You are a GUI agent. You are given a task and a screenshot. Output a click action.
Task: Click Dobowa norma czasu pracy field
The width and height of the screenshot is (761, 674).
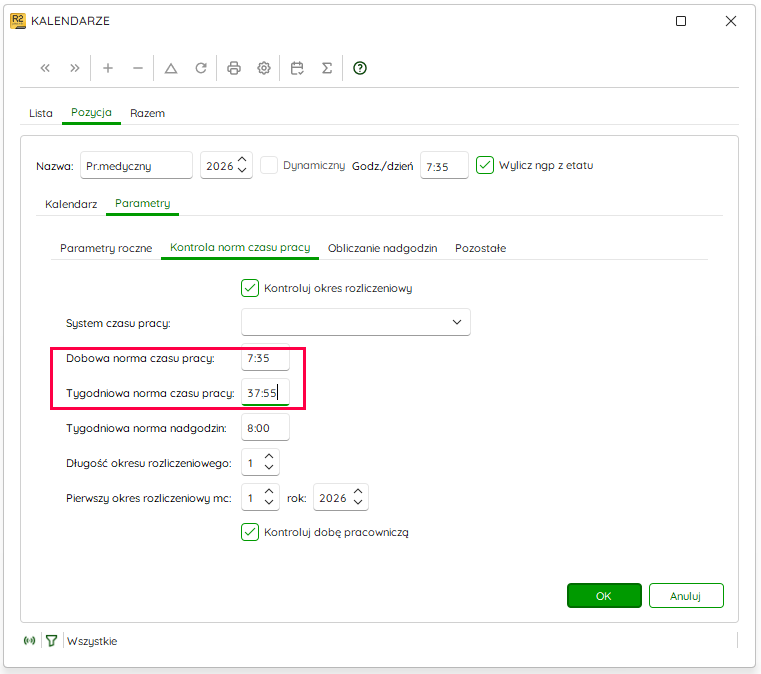click(x=265, y=358)
